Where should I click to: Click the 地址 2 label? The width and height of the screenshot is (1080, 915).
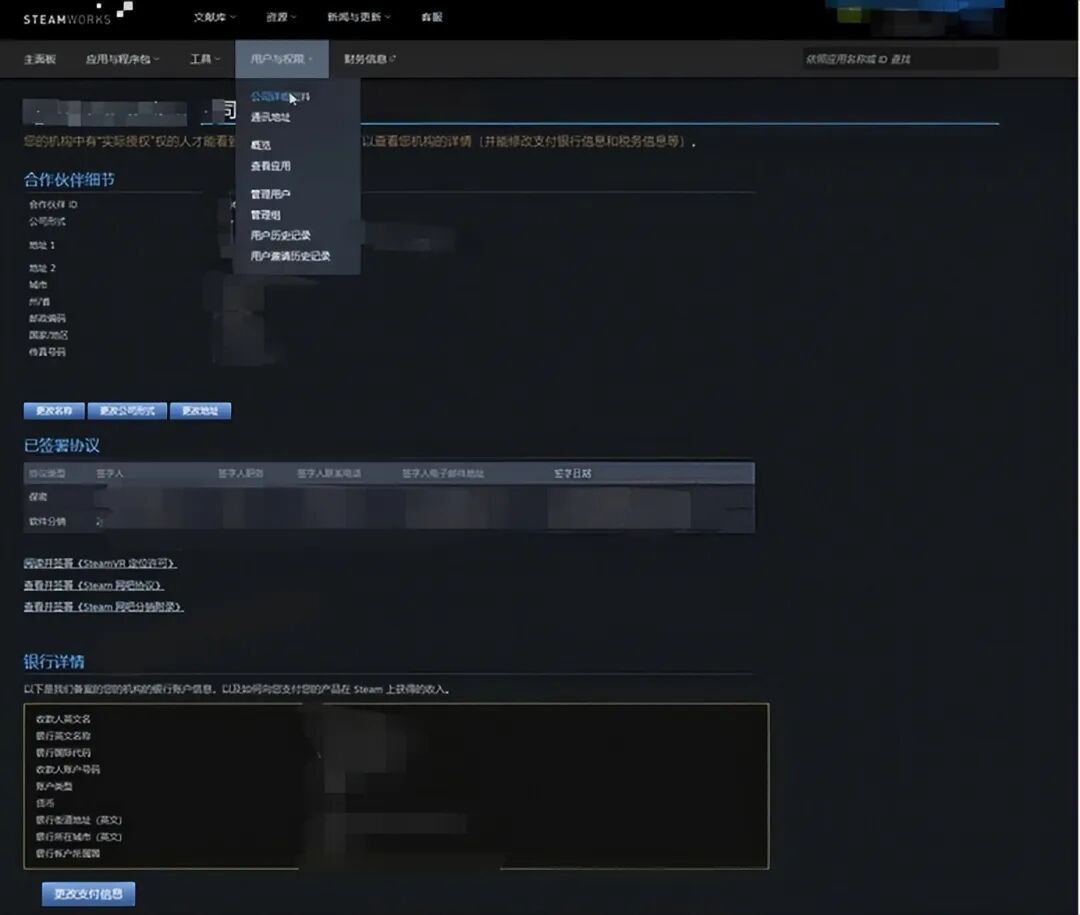click(x=42, y=268)
